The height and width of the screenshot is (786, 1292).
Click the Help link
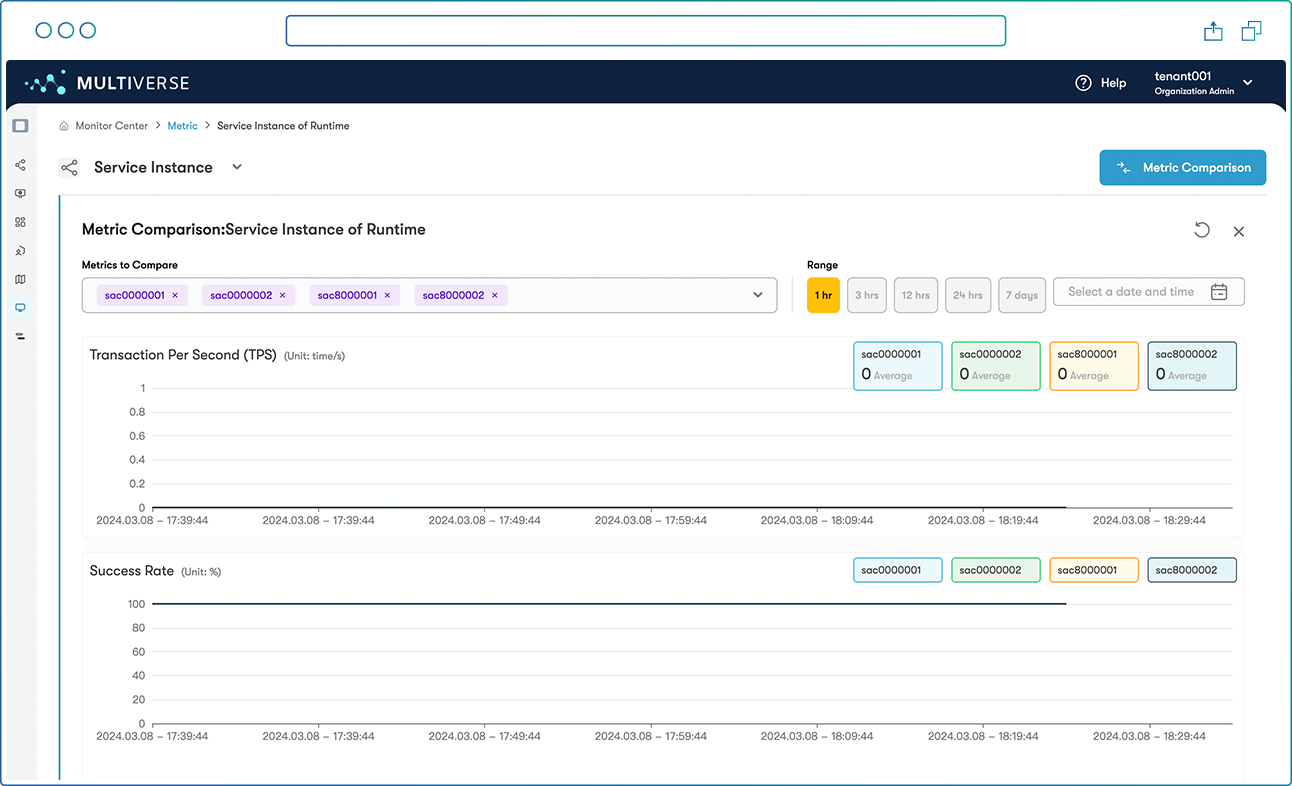(1113, 83)
